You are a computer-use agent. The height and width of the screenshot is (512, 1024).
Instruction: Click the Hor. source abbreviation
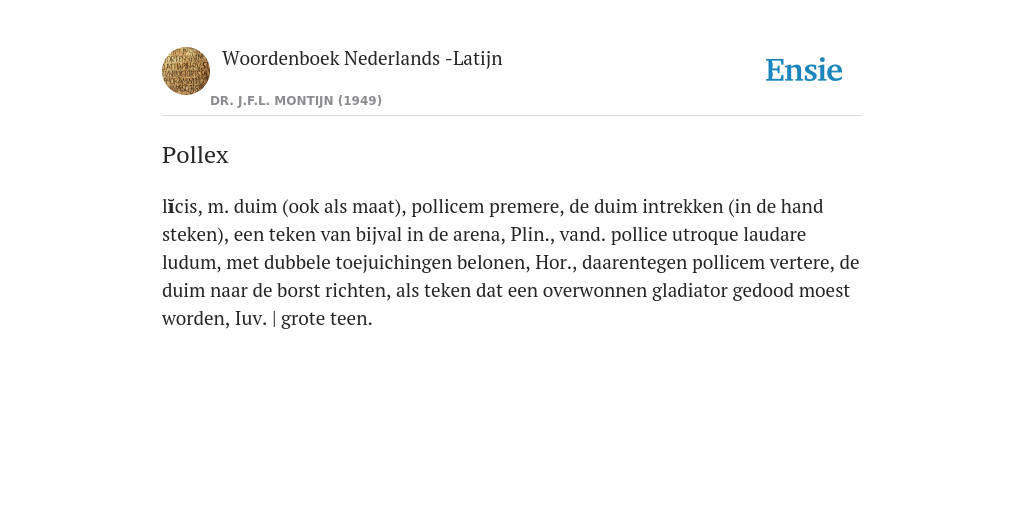click(553, 263)
